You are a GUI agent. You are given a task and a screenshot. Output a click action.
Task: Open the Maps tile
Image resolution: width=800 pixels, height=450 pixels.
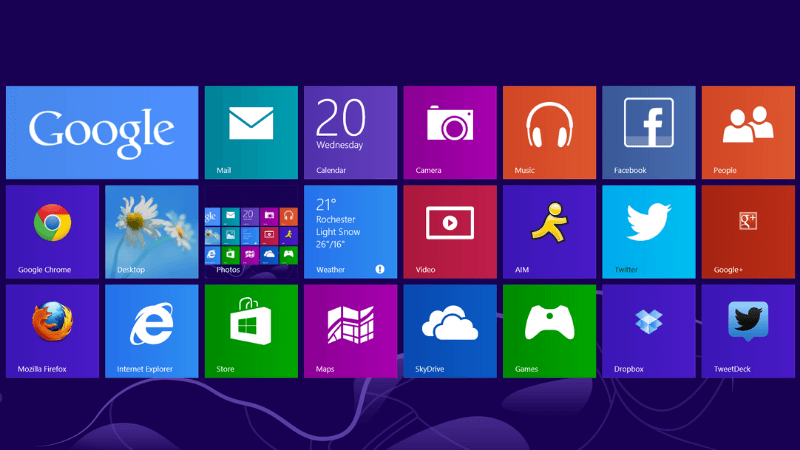pos(351,331)
